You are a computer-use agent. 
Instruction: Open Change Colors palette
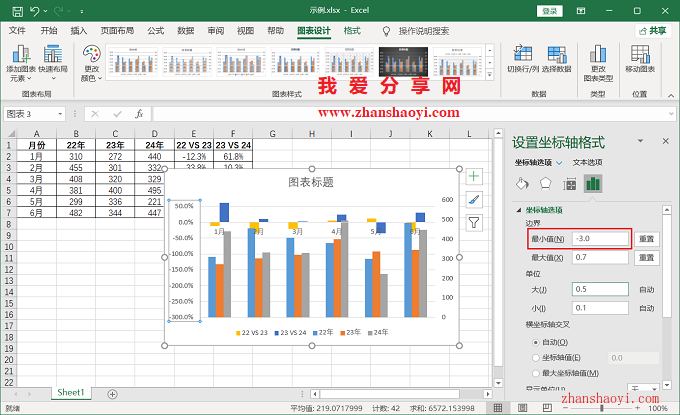92,63
